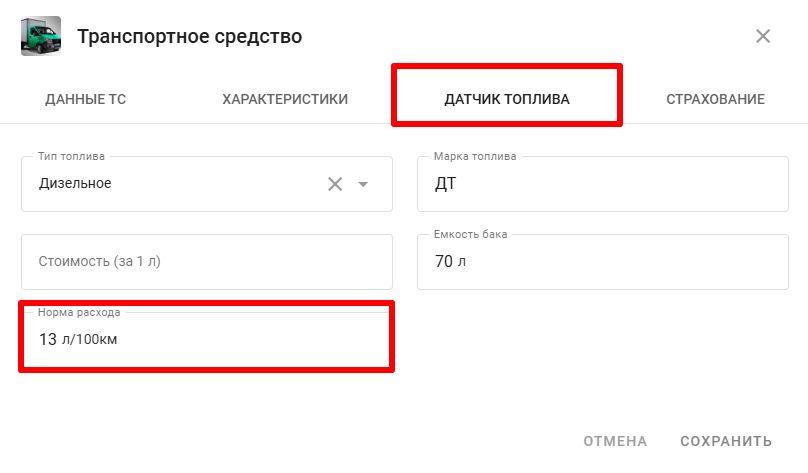Viewport: 808px width, 473px height.
Task: Open the ХАРАКТЕРИСТИКИ tab
Action: (285, 99)
